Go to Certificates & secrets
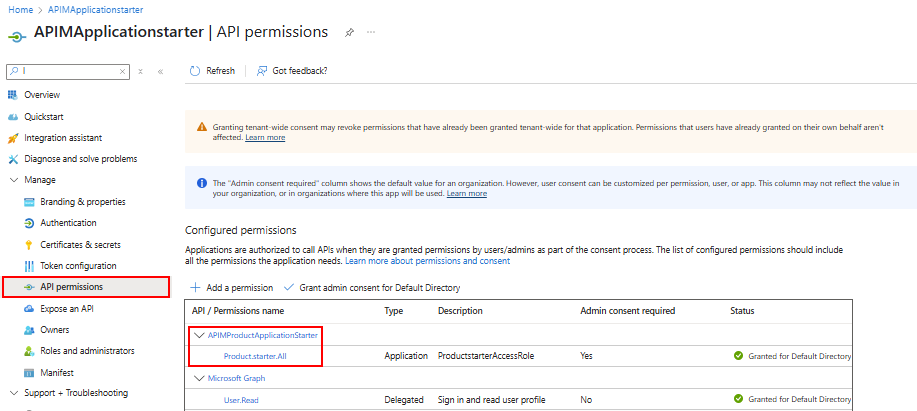 [80, 244]
